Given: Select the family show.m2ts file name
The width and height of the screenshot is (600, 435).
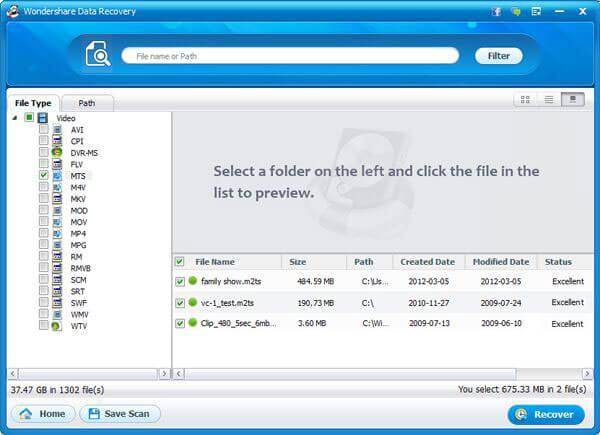Looking at the screenshot, I should click(x=231, y=282).
